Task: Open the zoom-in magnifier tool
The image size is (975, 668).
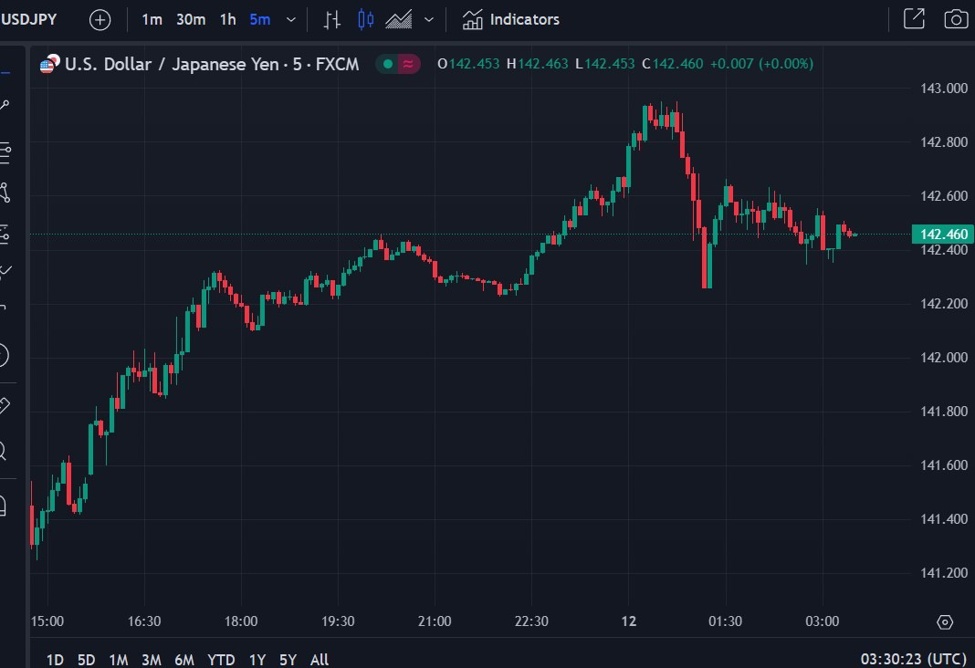Action: click(10, 452)
